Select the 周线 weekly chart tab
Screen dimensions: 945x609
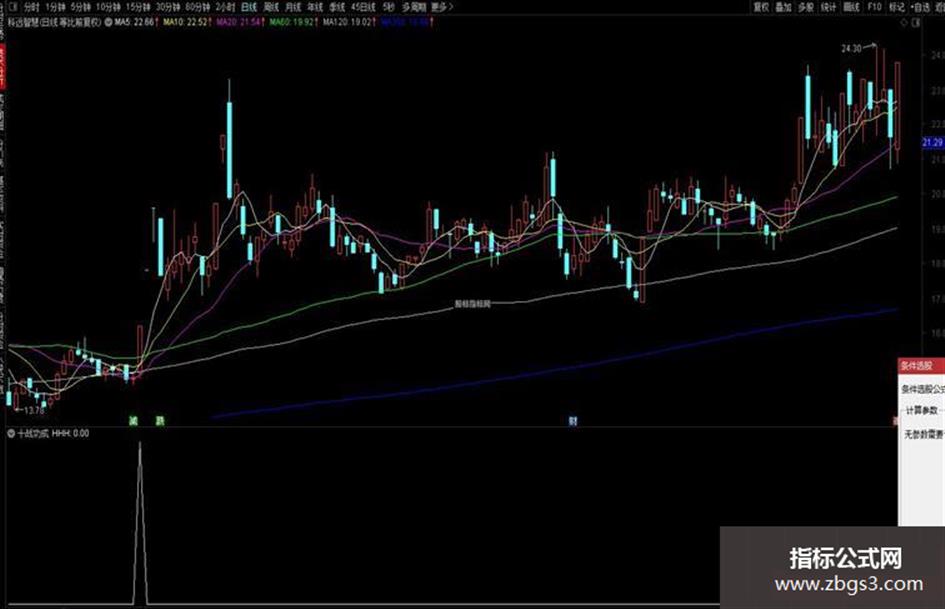pyautogui.click(x=271, y=7)
